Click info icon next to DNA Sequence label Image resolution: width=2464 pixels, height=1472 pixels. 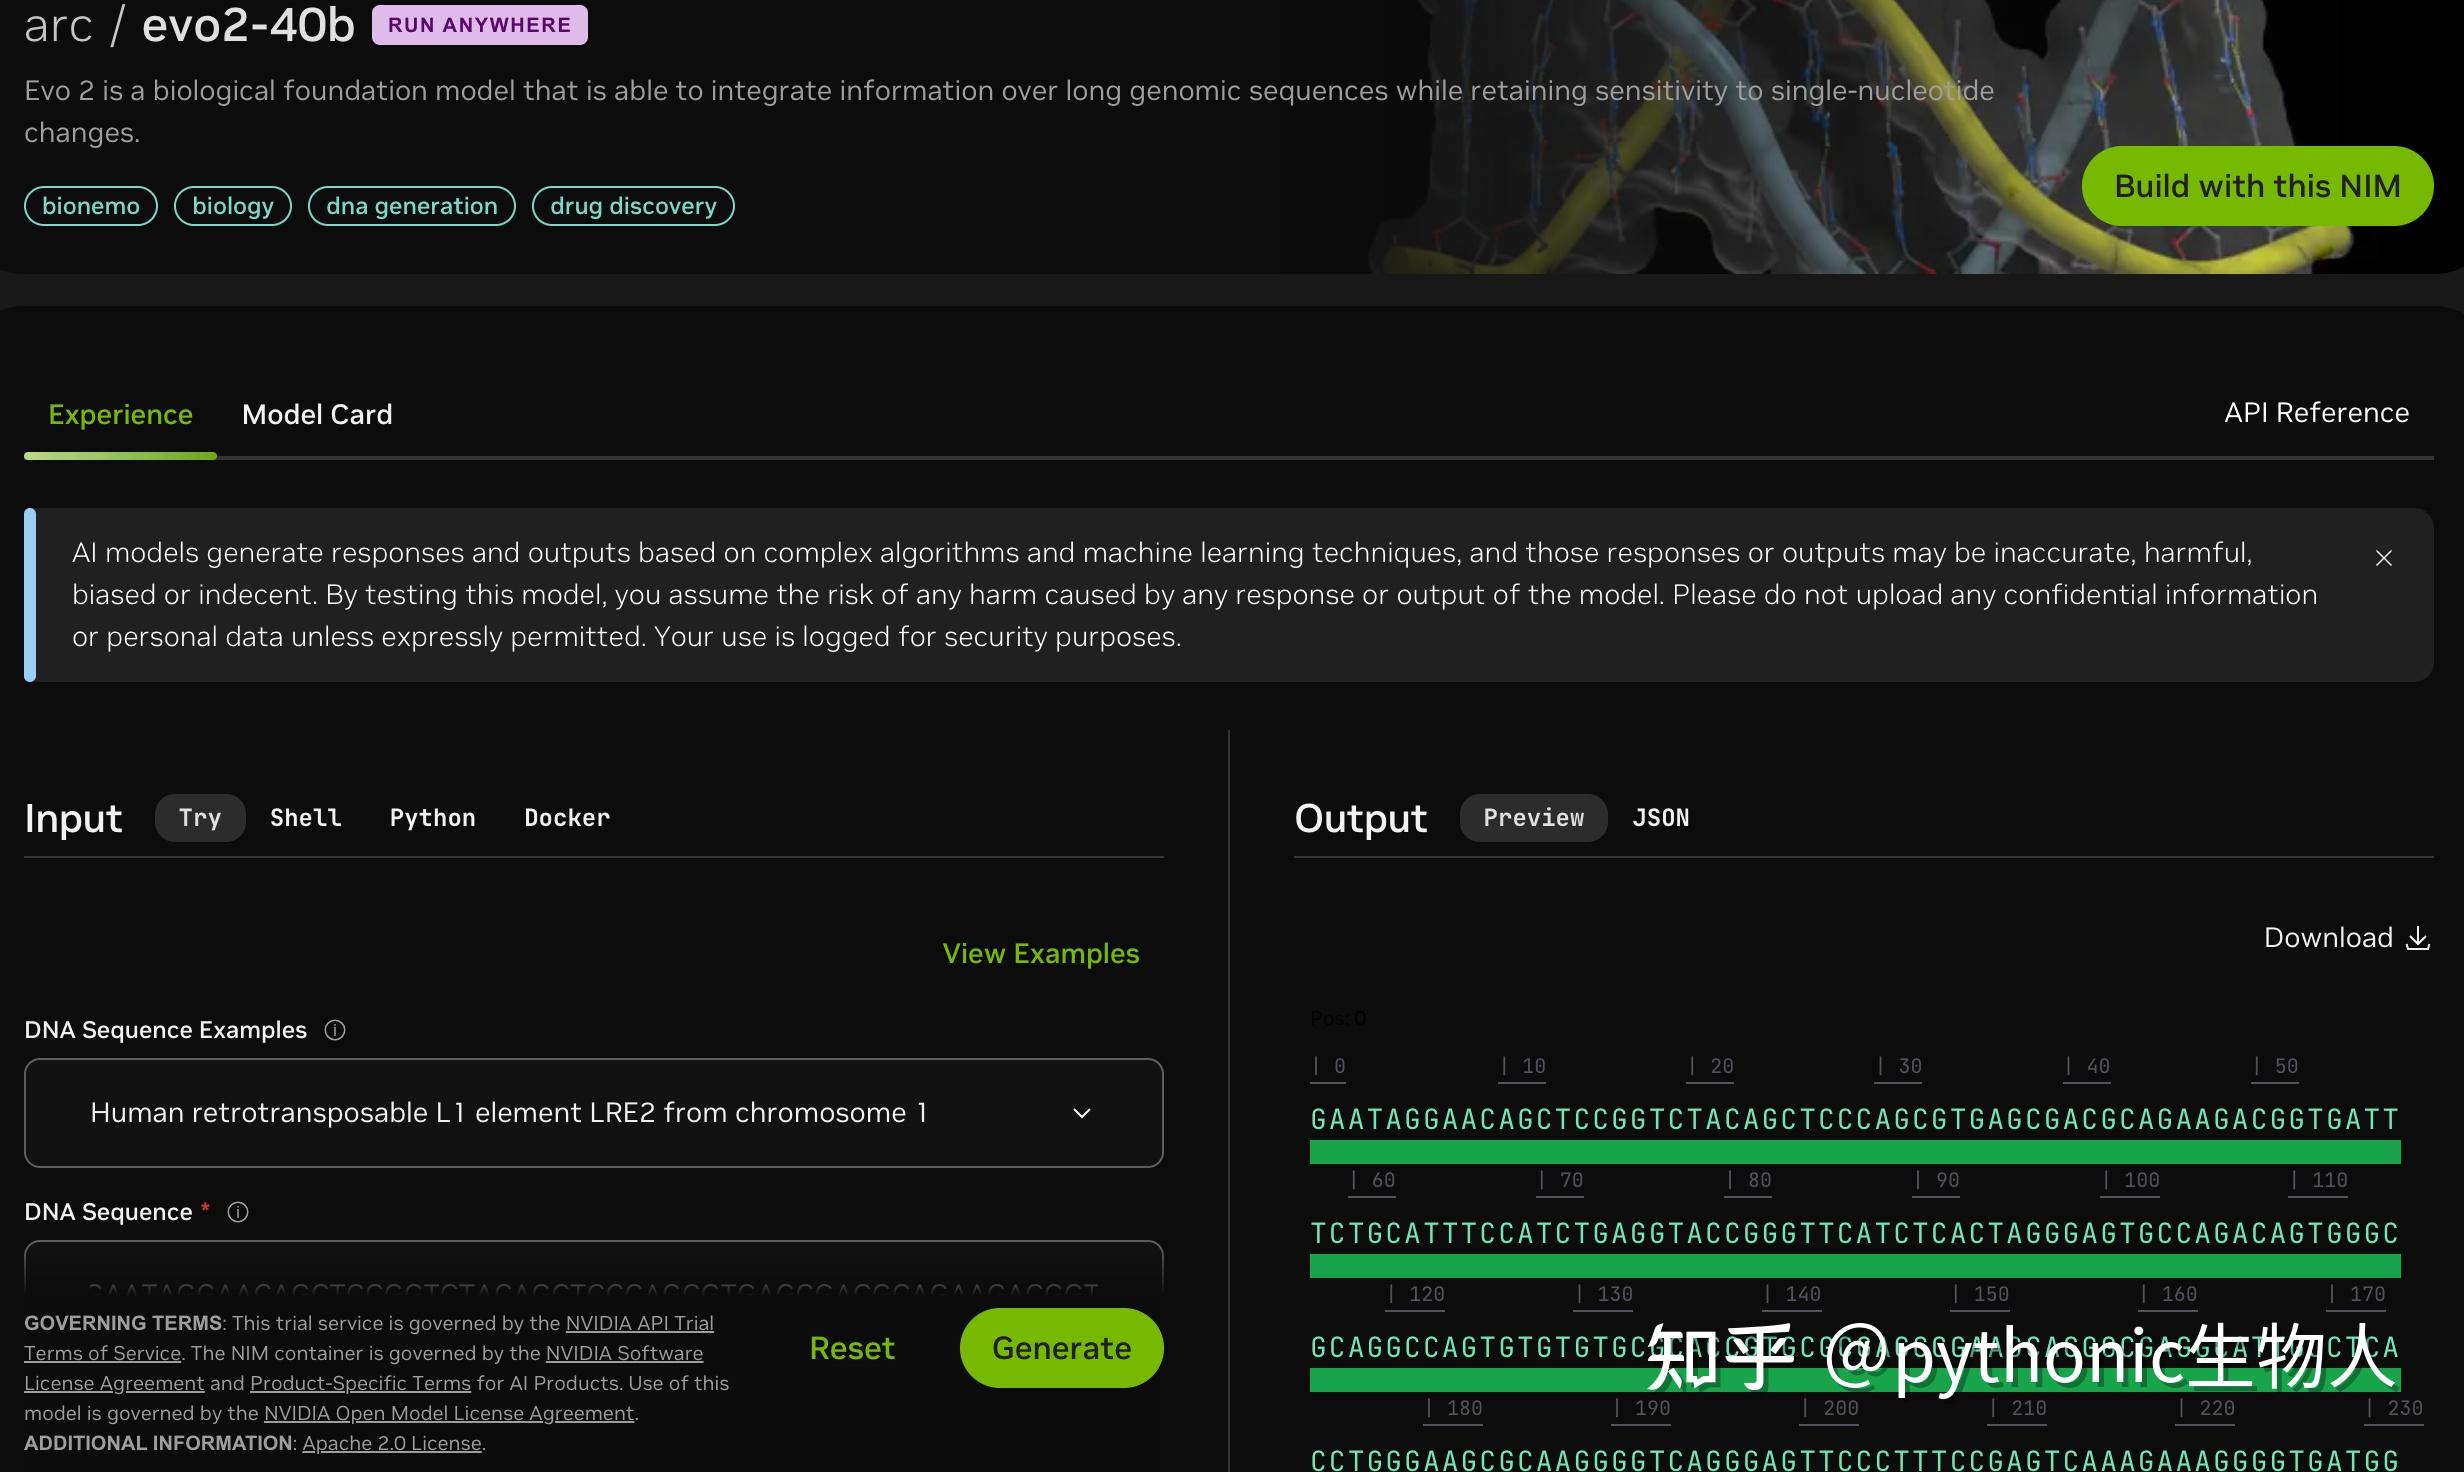[x=238, y=1212]
